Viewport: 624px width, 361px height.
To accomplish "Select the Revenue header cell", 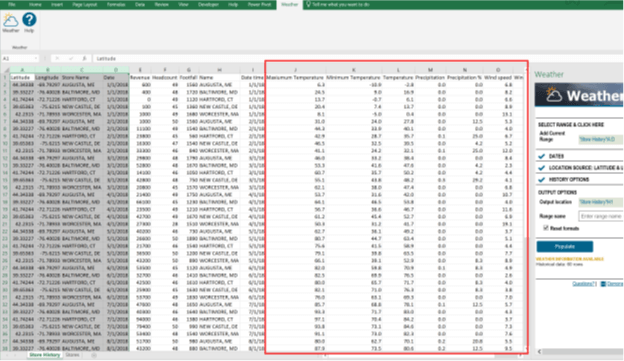I will [140, 78].
